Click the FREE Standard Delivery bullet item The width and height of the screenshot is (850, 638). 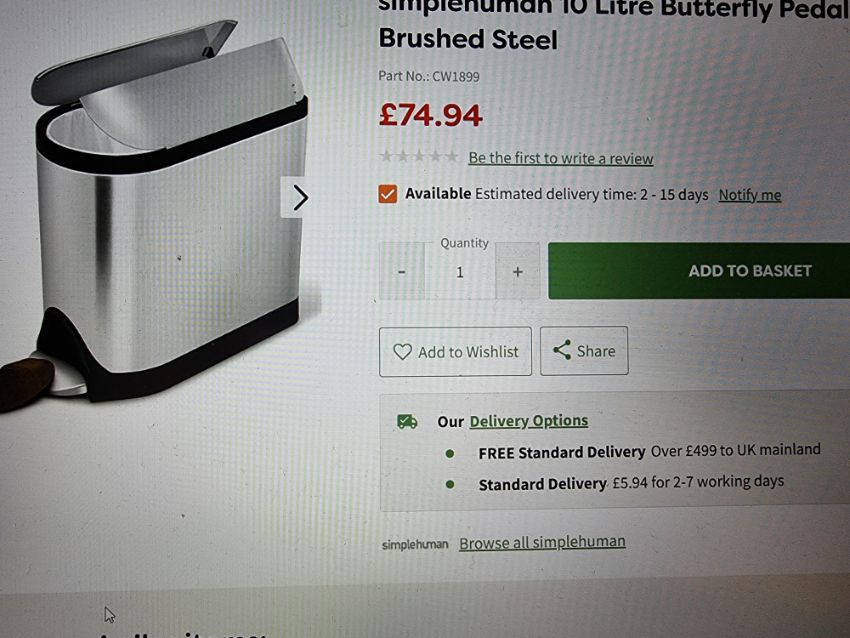[x=632, y=451]
